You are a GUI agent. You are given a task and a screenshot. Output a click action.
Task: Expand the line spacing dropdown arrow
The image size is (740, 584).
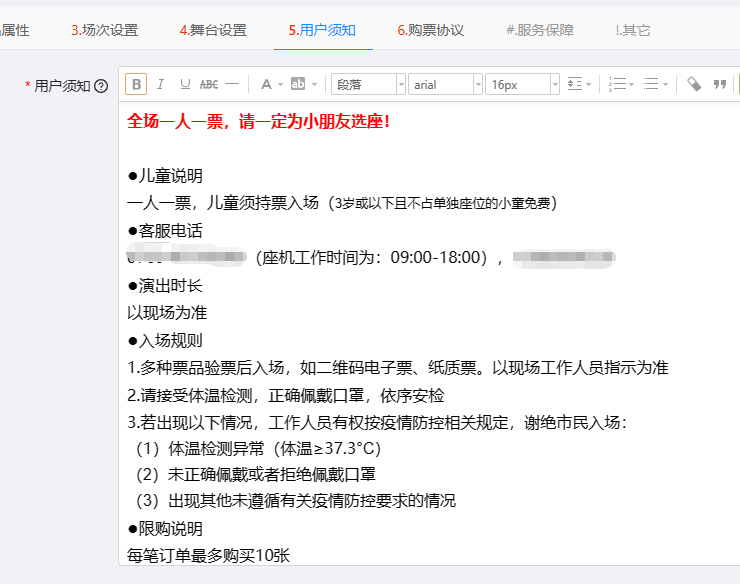tap(588, 85)
